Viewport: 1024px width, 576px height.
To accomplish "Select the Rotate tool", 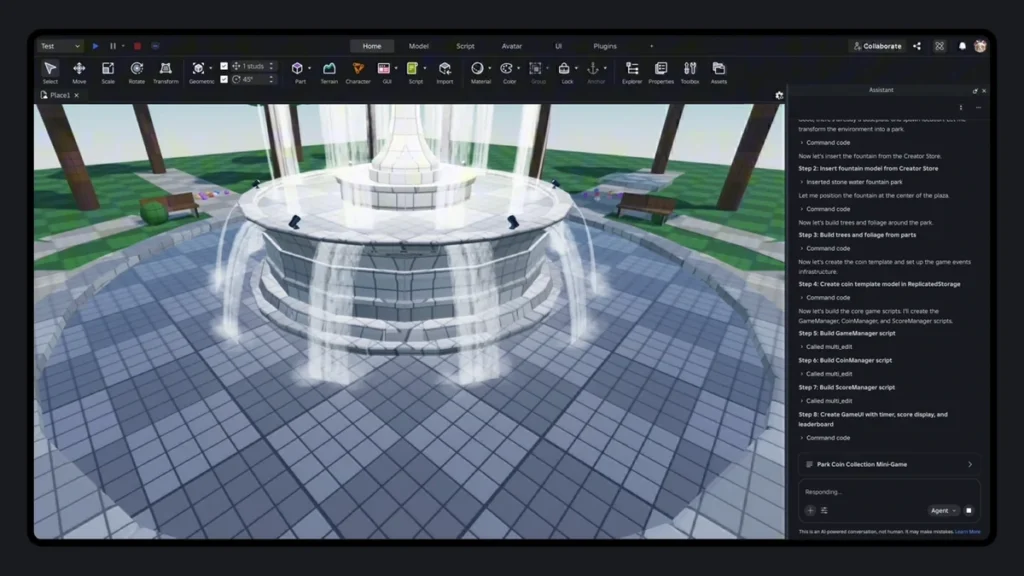I will pos(136,70).
